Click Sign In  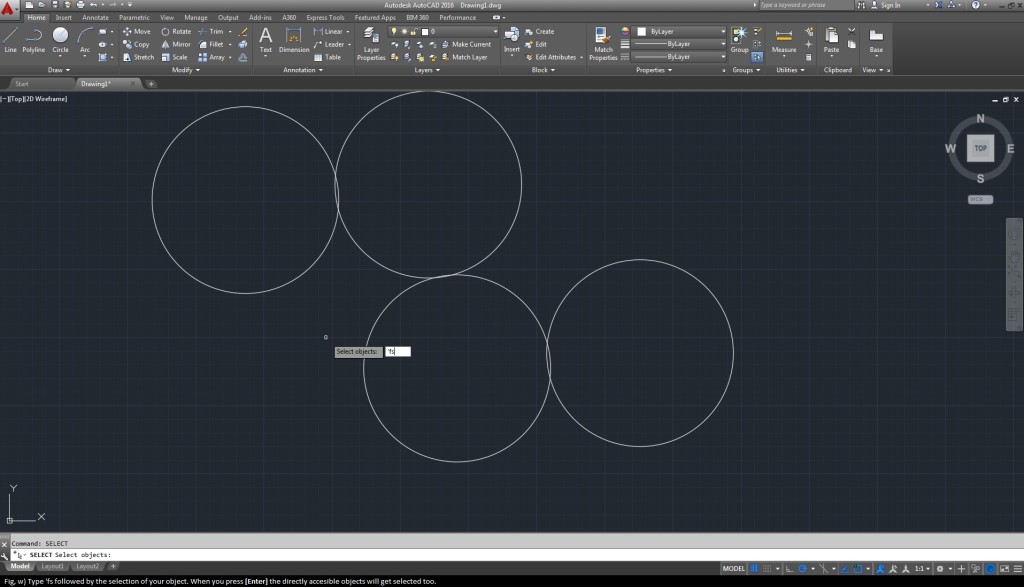(x=889, y=5)
